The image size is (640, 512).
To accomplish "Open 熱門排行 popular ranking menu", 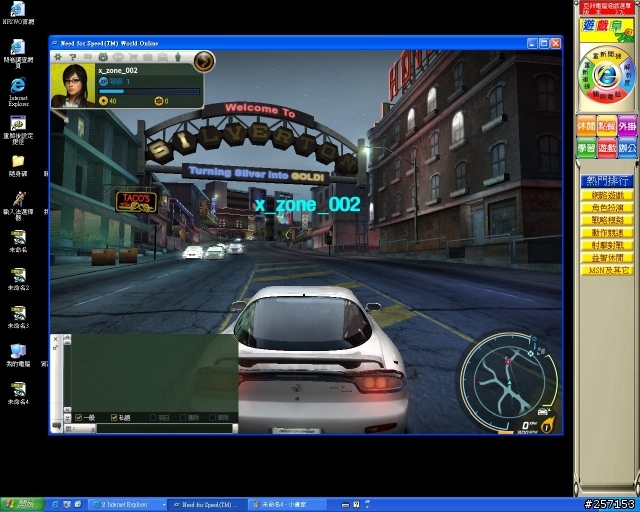I will 607,181.
